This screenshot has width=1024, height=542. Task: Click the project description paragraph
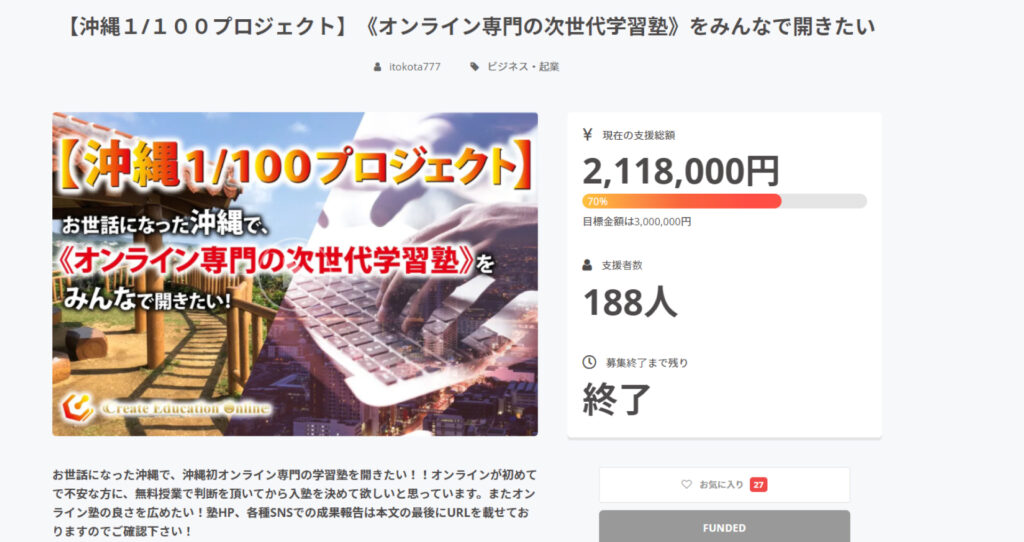pyautogui.click(x=295, y=503)
